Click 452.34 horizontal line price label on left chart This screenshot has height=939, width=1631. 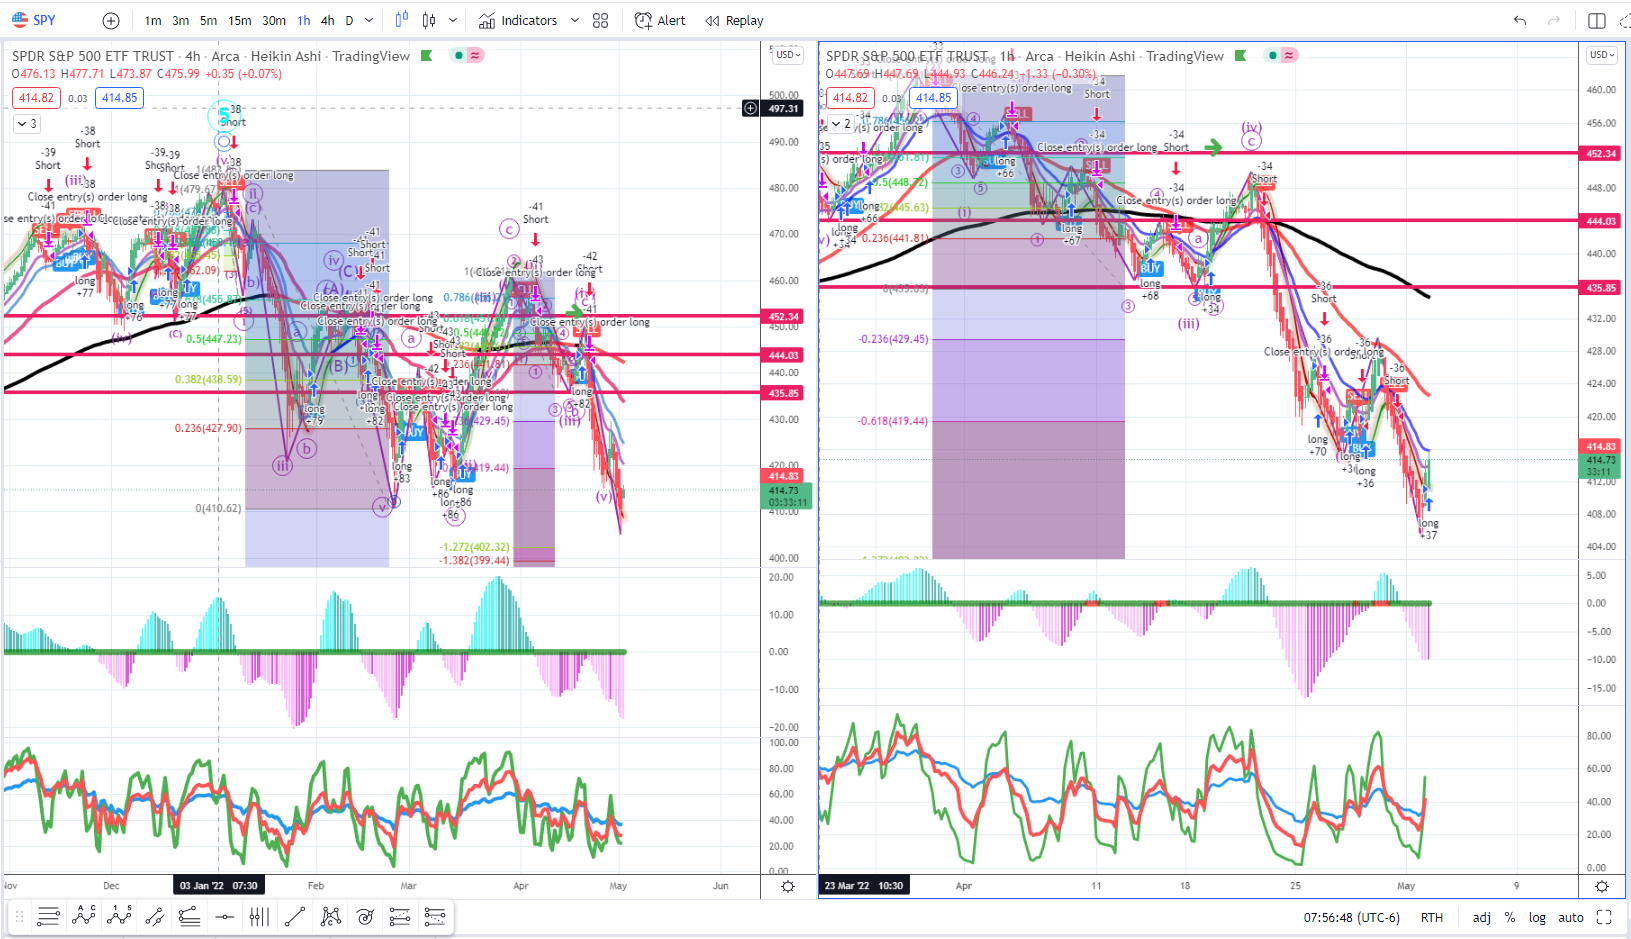click(x=784, y=316)
